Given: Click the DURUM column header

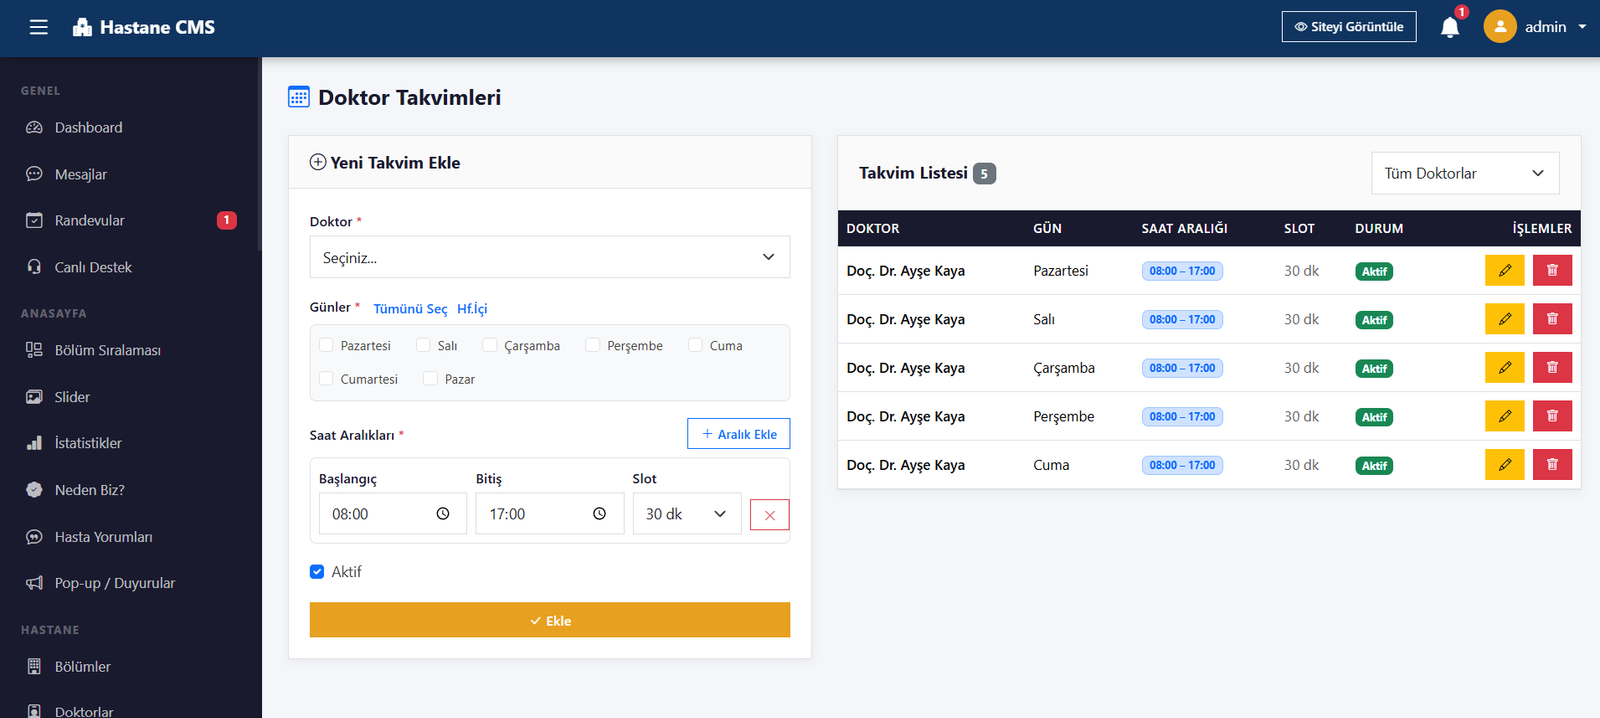Looking at the screenshot, I should pos(1379,228).
